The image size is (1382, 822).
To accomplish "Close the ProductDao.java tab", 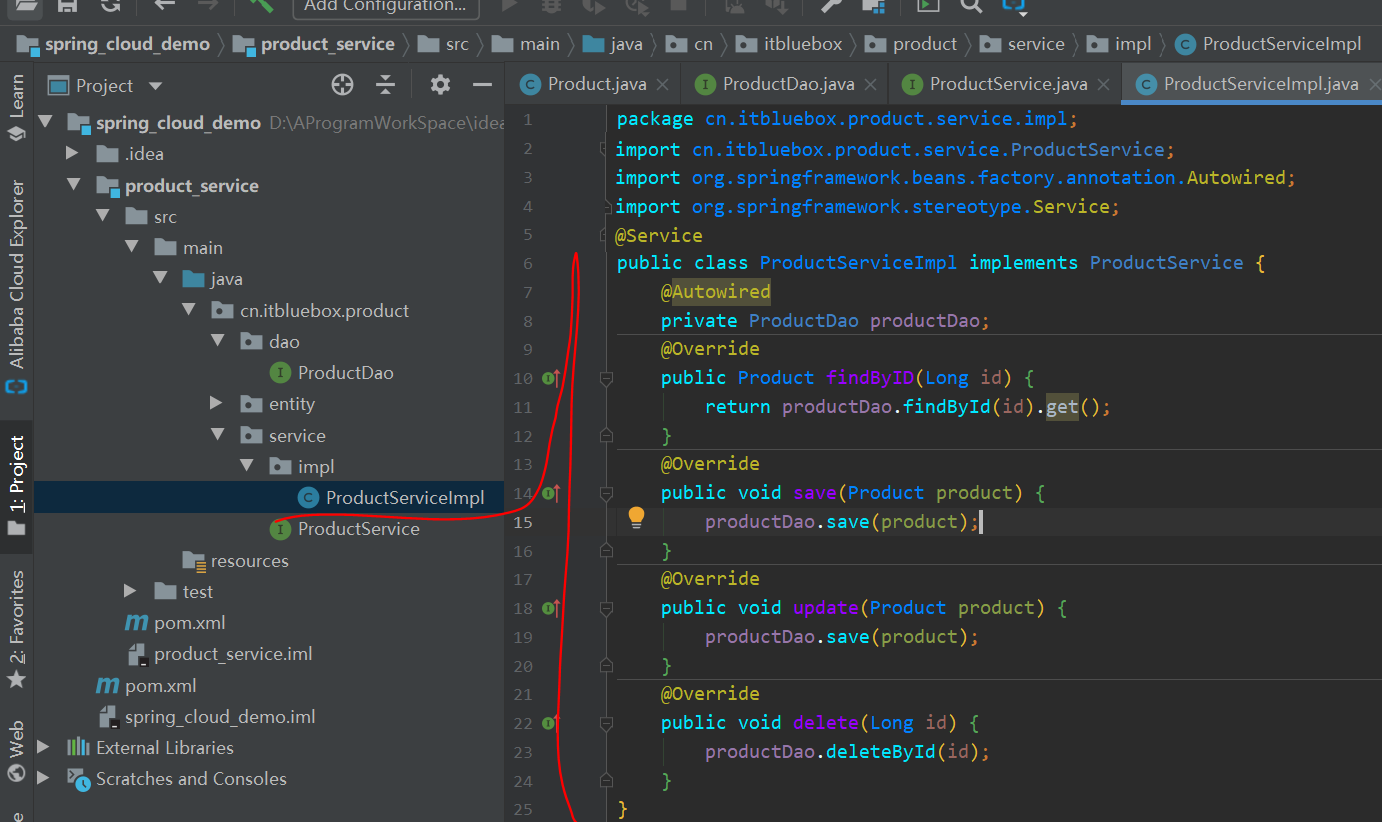I will [872, 86].
